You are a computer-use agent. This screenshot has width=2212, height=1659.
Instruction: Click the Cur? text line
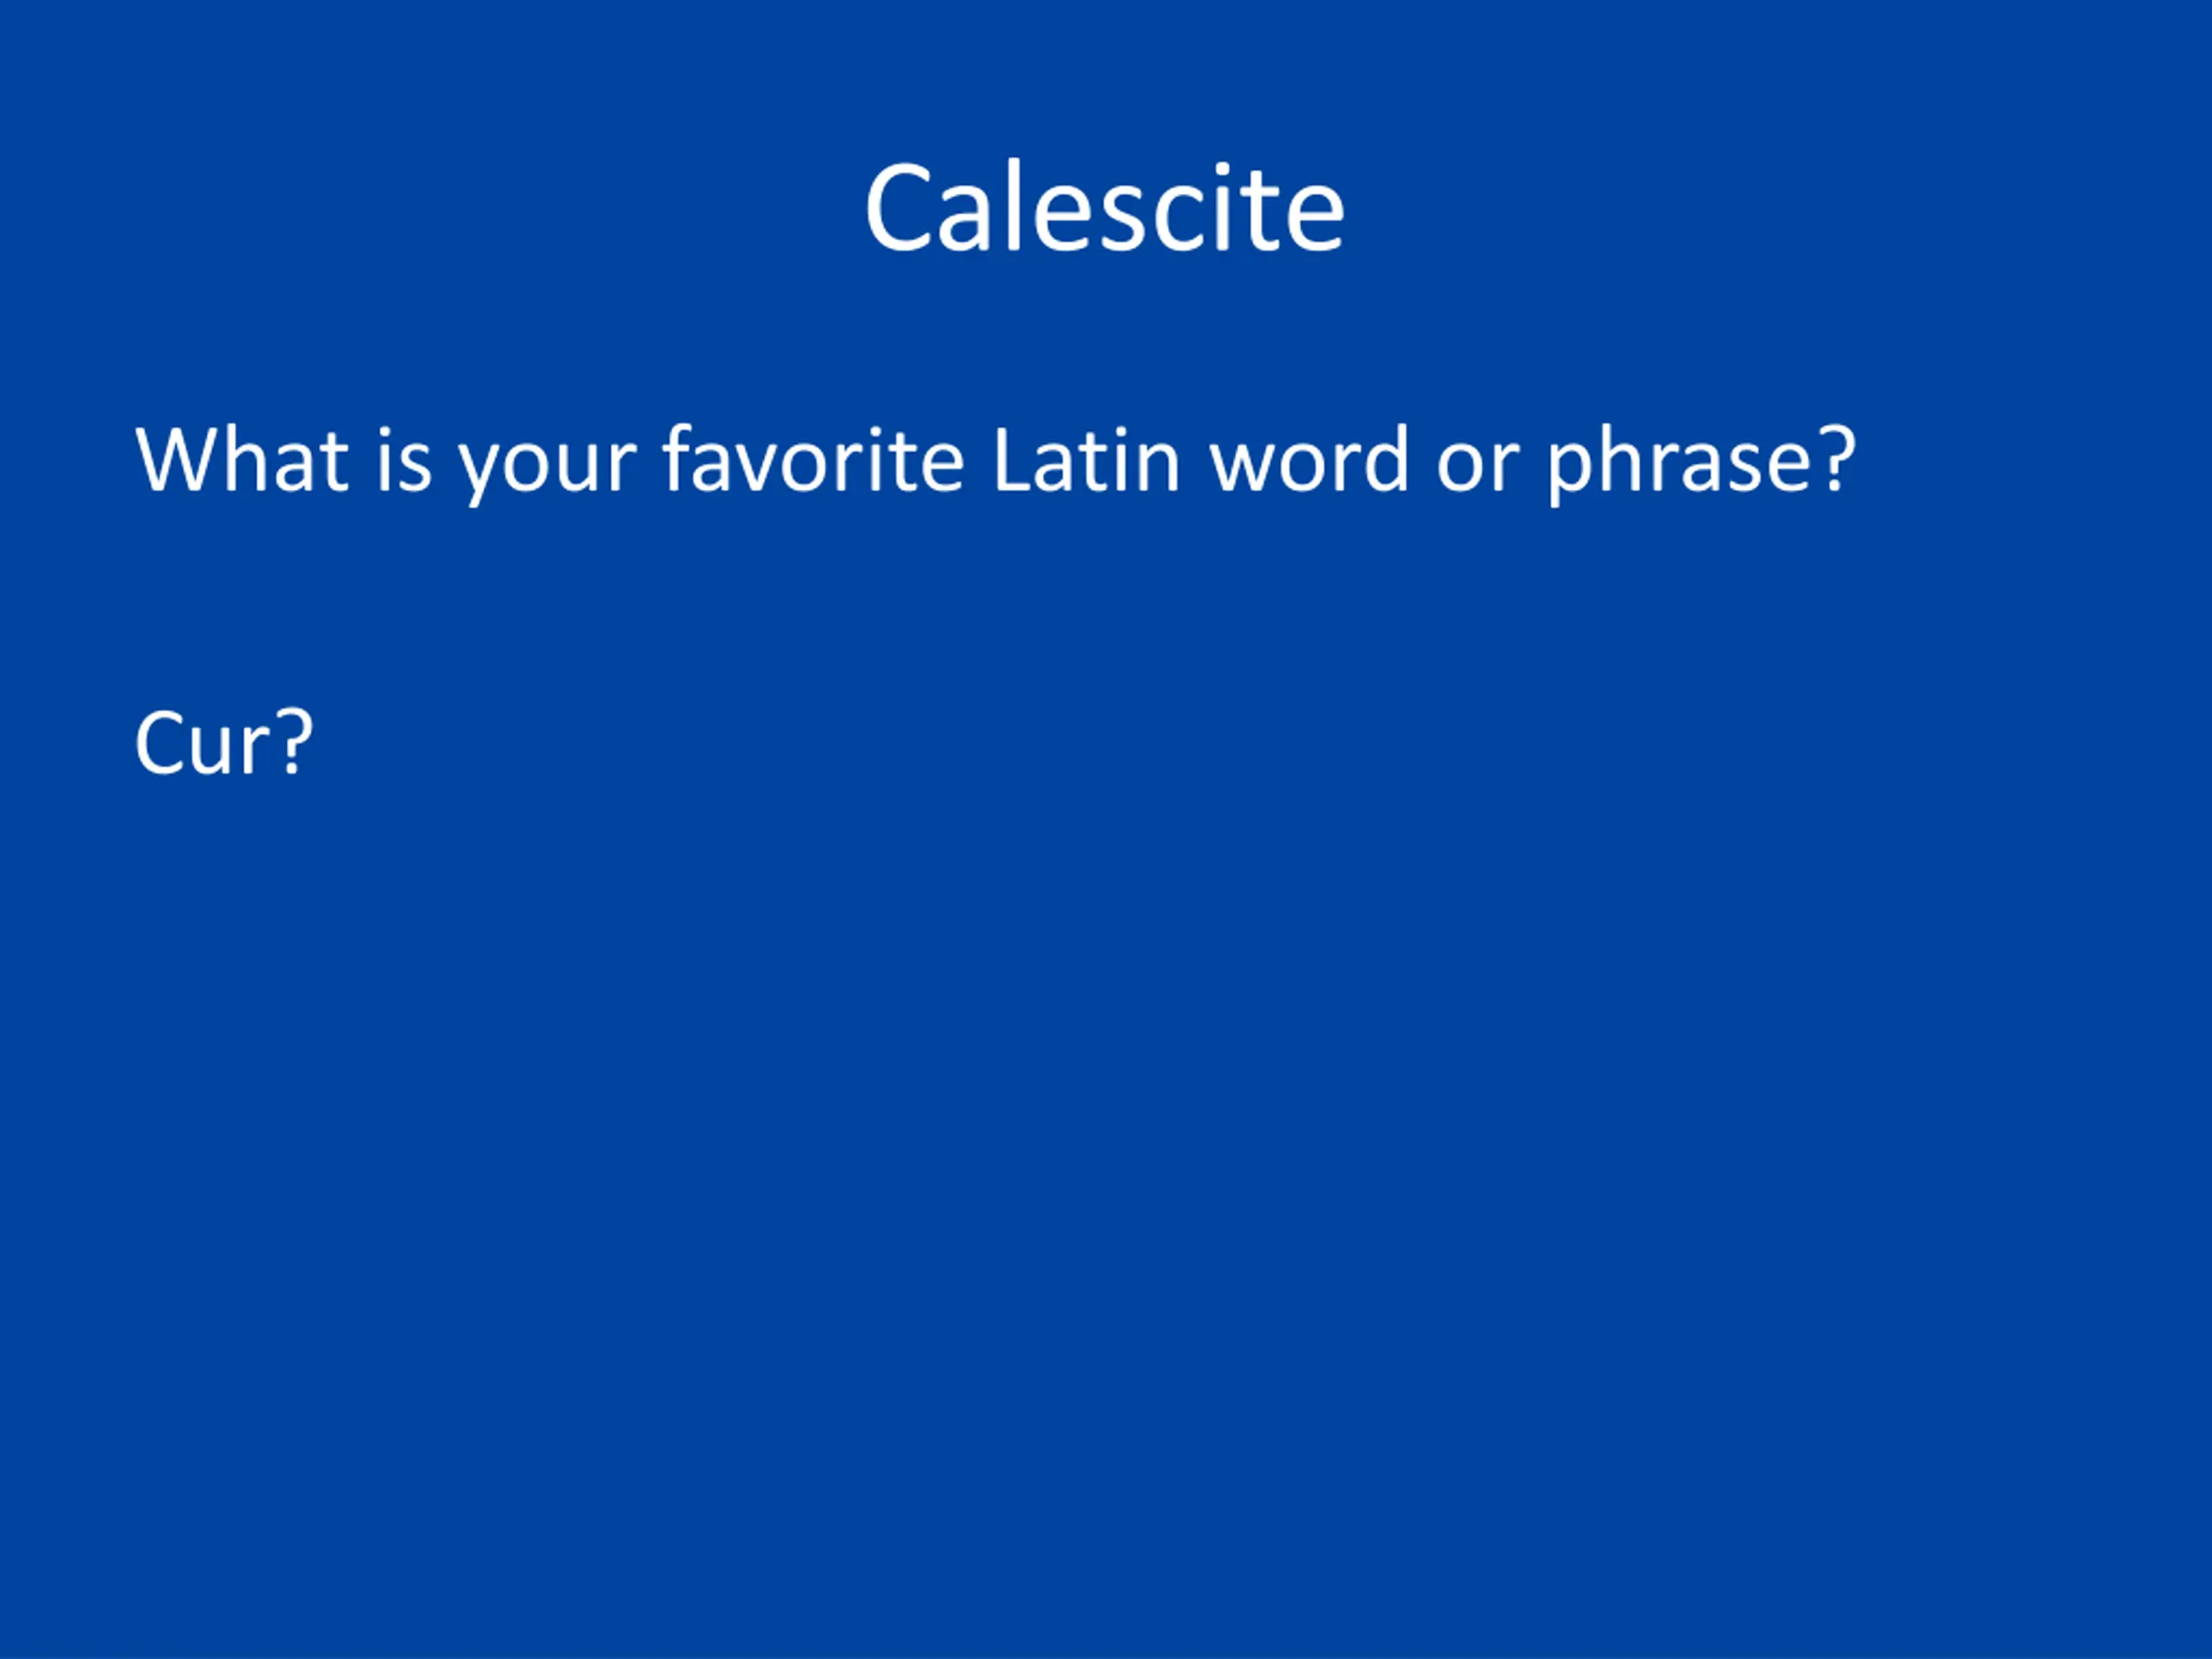(223, 742)
